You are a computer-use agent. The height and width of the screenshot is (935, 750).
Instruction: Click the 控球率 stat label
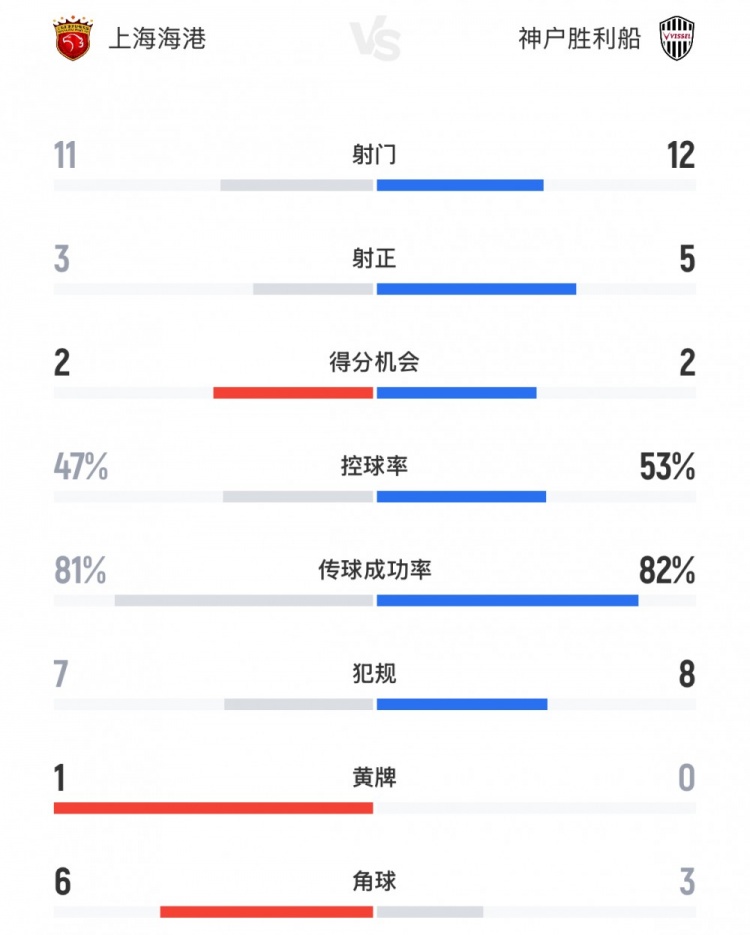pyautogui.click(x=374, y=466)
